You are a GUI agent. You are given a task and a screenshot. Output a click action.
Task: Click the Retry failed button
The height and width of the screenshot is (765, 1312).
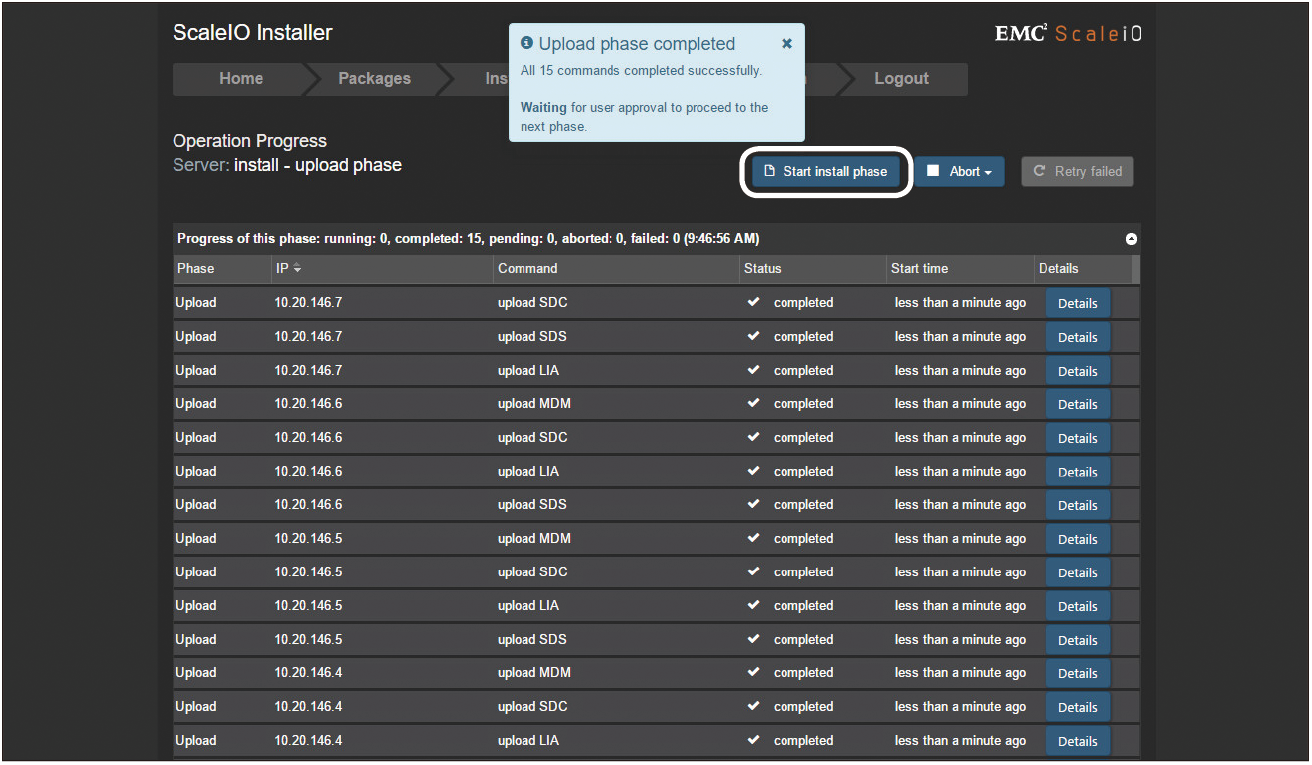point(1077,171)
